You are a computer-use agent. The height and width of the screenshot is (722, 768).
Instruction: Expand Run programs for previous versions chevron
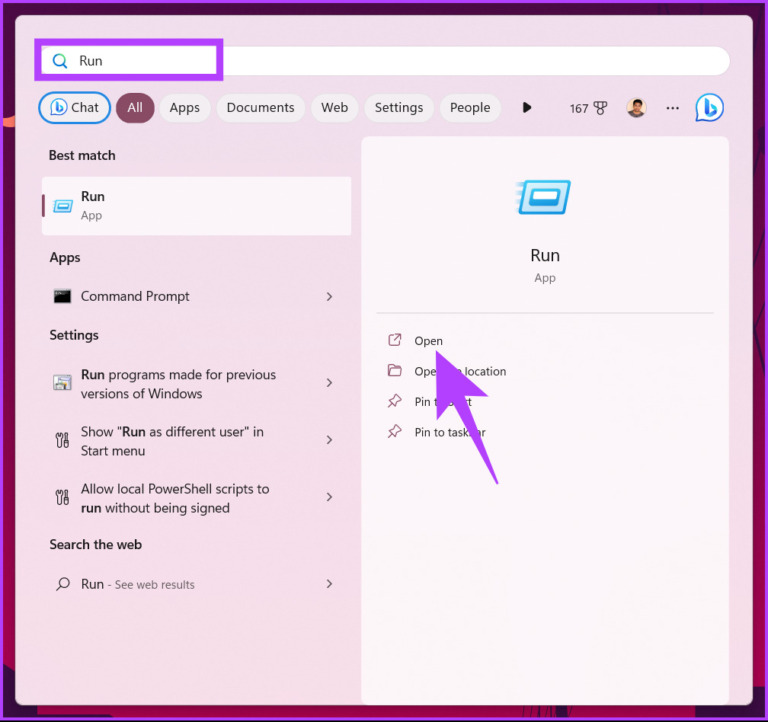[x=329, y=383]
